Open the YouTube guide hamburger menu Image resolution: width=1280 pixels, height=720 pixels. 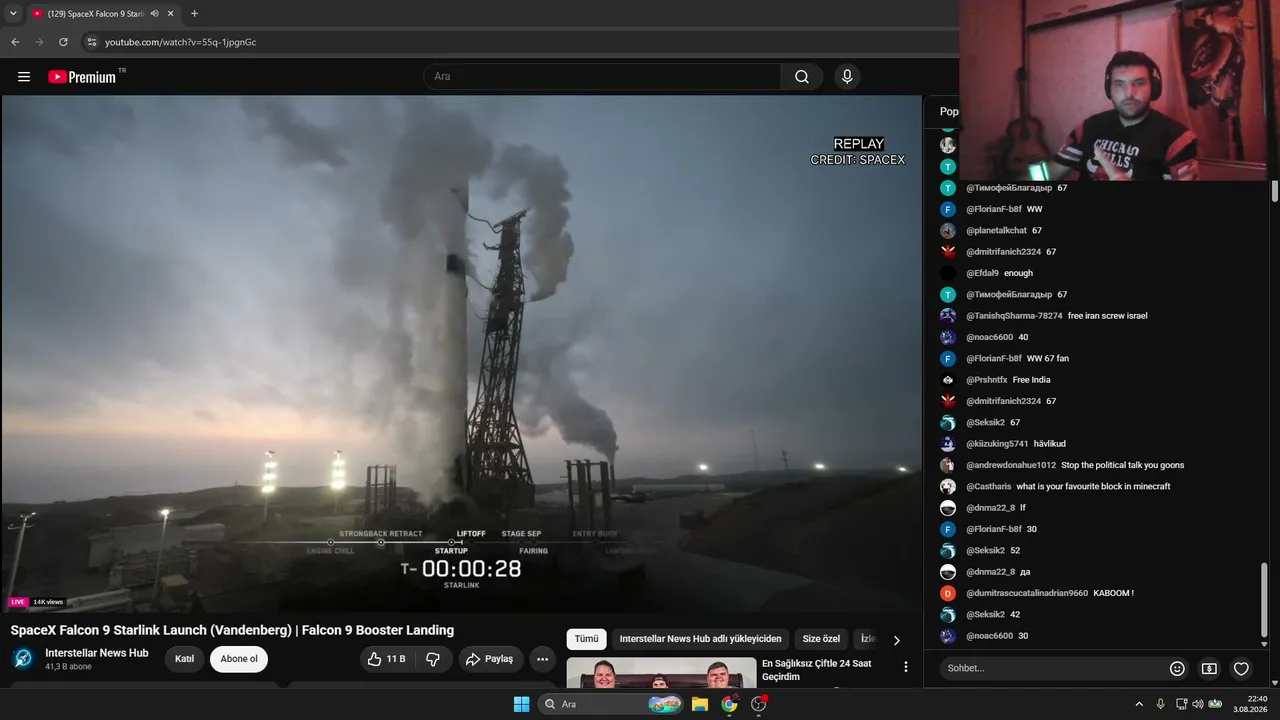24,77
